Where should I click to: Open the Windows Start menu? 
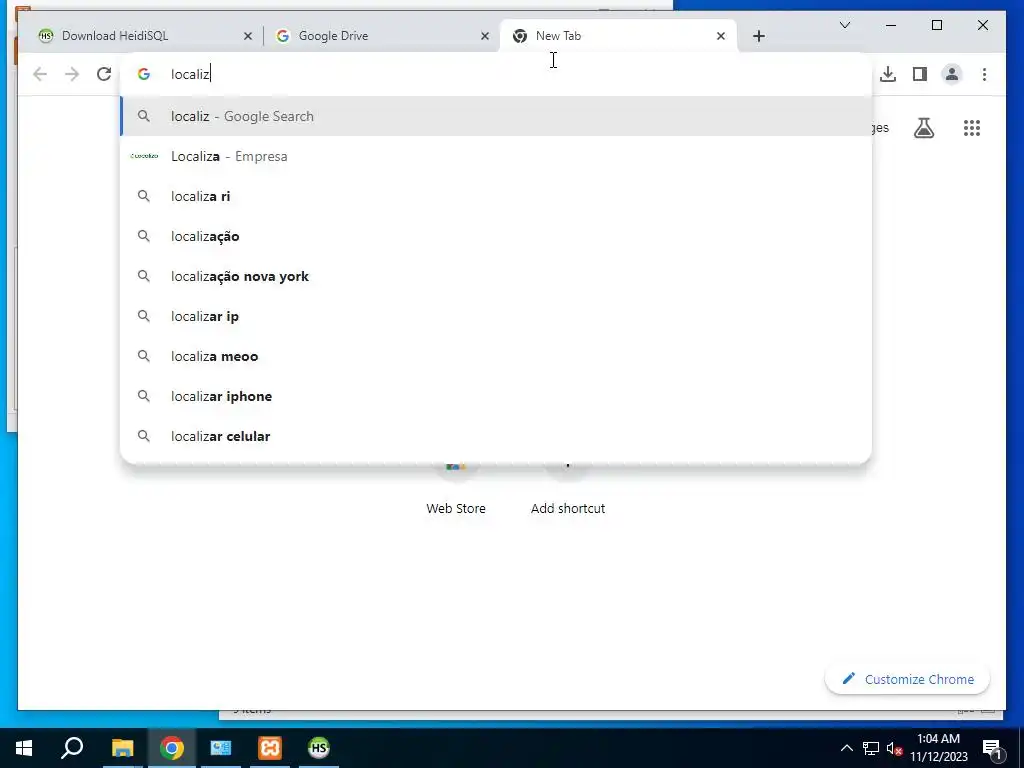pos(24,748)
